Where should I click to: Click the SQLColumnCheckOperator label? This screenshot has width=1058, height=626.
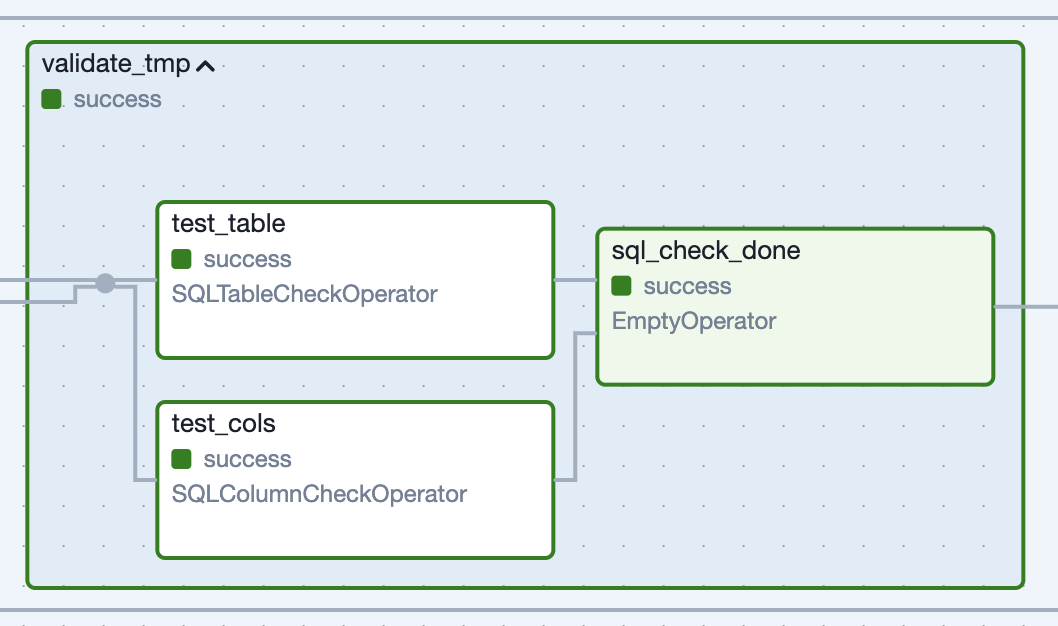[x=319, y=494]
